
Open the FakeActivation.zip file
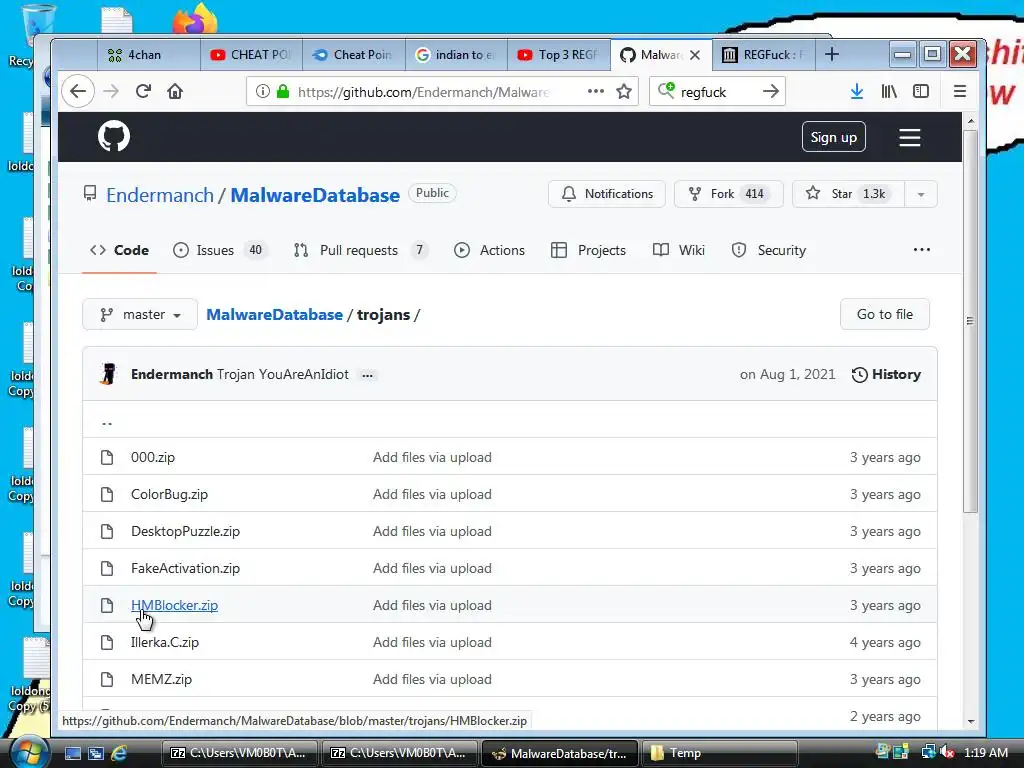[x=185, y=568]
